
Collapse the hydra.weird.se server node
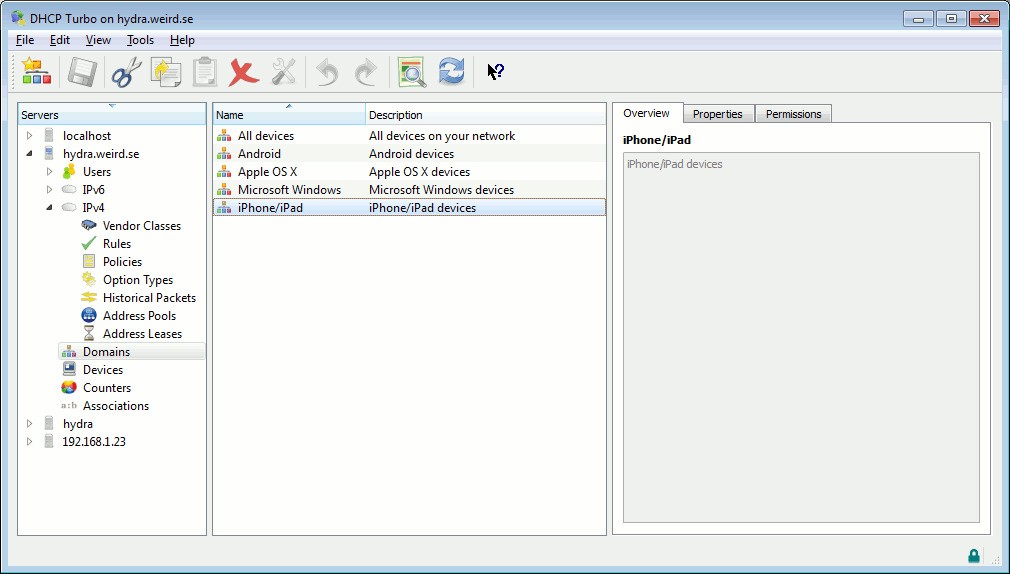[30, 154]
